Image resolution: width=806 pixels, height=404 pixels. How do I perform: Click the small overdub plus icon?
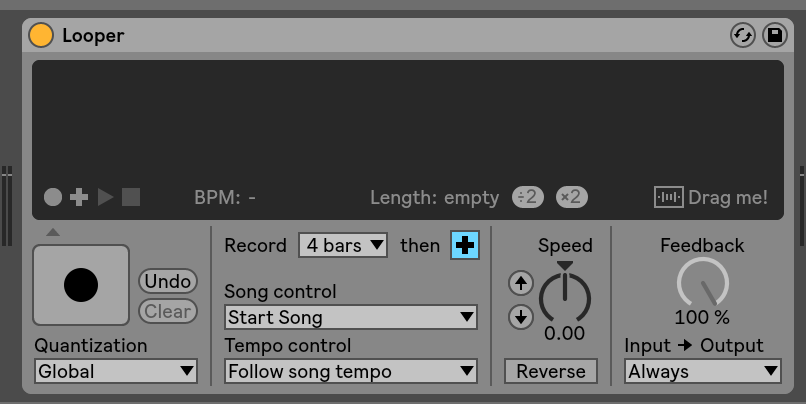point(79,197)
